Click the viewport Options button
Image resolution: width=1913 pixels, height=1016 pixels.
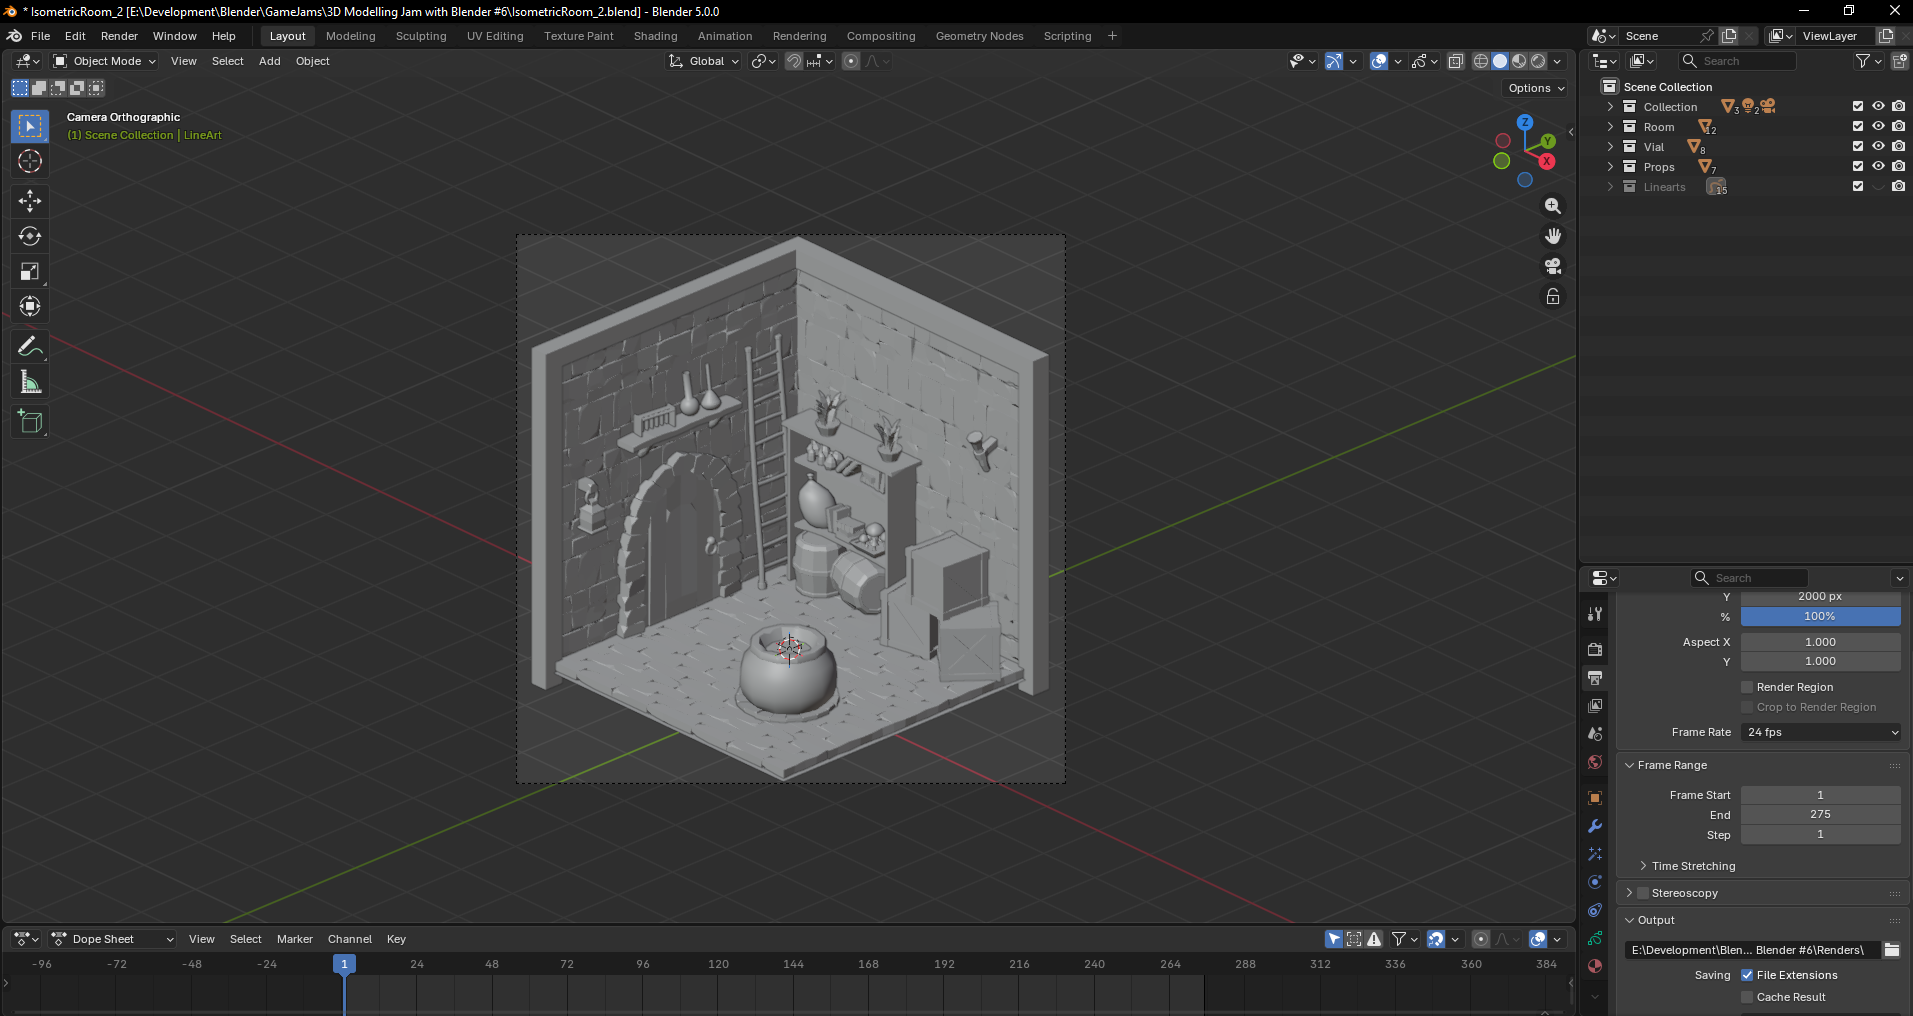tap(1536, 88)
